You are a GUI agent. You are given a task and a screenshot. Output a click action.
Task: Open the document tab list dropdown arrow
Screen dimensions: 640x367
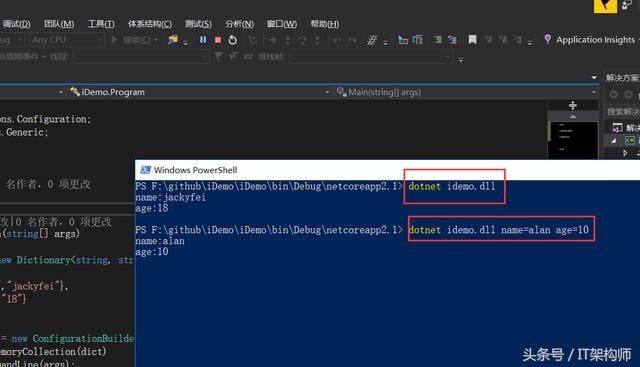594,77
